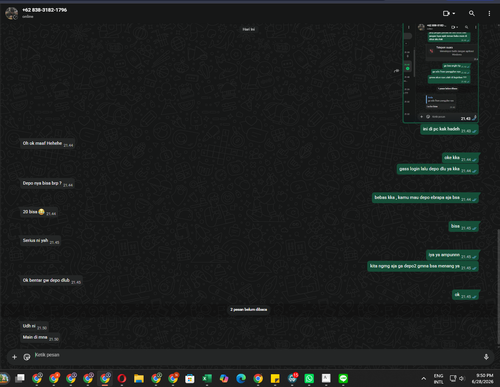The width and height of the screenshot is (500, 387).
Task: Open Copilot from the taskbar
Action: pos(224,378)
